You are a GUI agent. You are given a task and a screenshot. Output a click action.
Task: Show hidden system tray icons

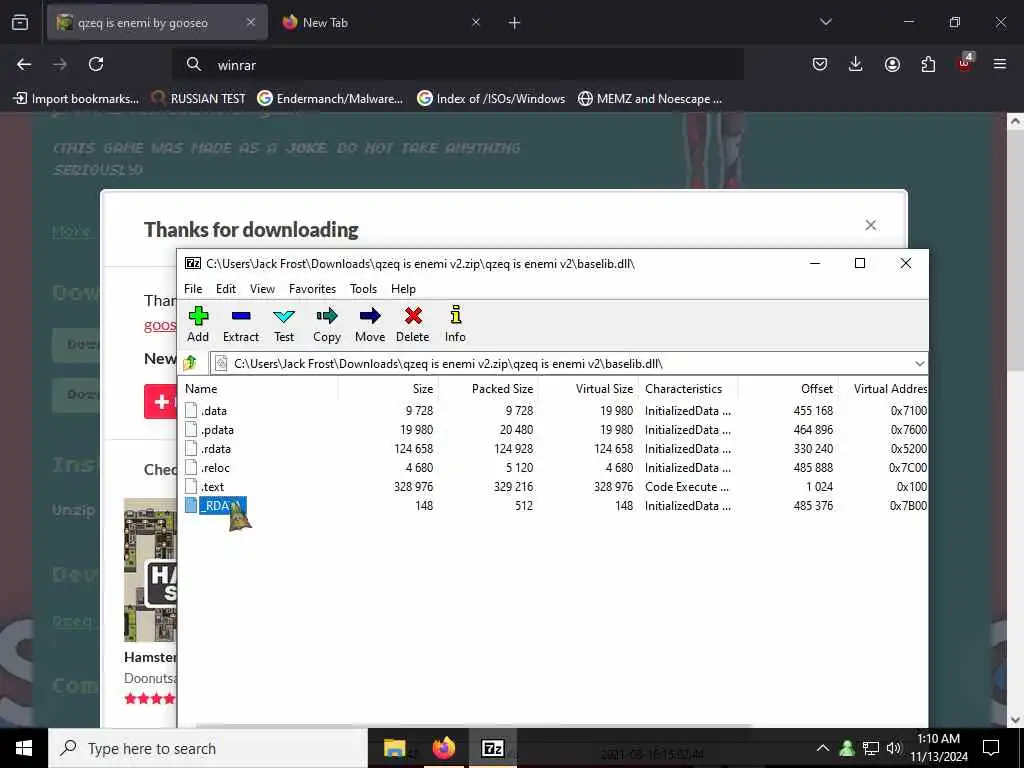pos(823,748)
